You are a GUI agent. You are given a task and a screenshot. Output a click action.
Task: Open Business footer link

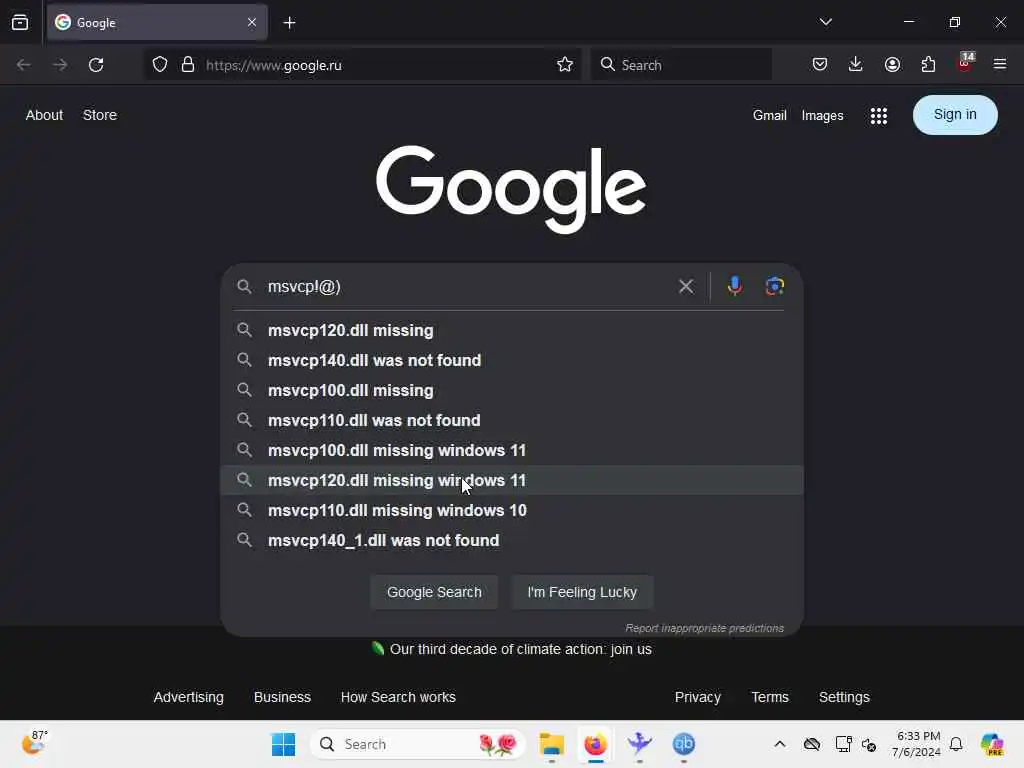282,697
